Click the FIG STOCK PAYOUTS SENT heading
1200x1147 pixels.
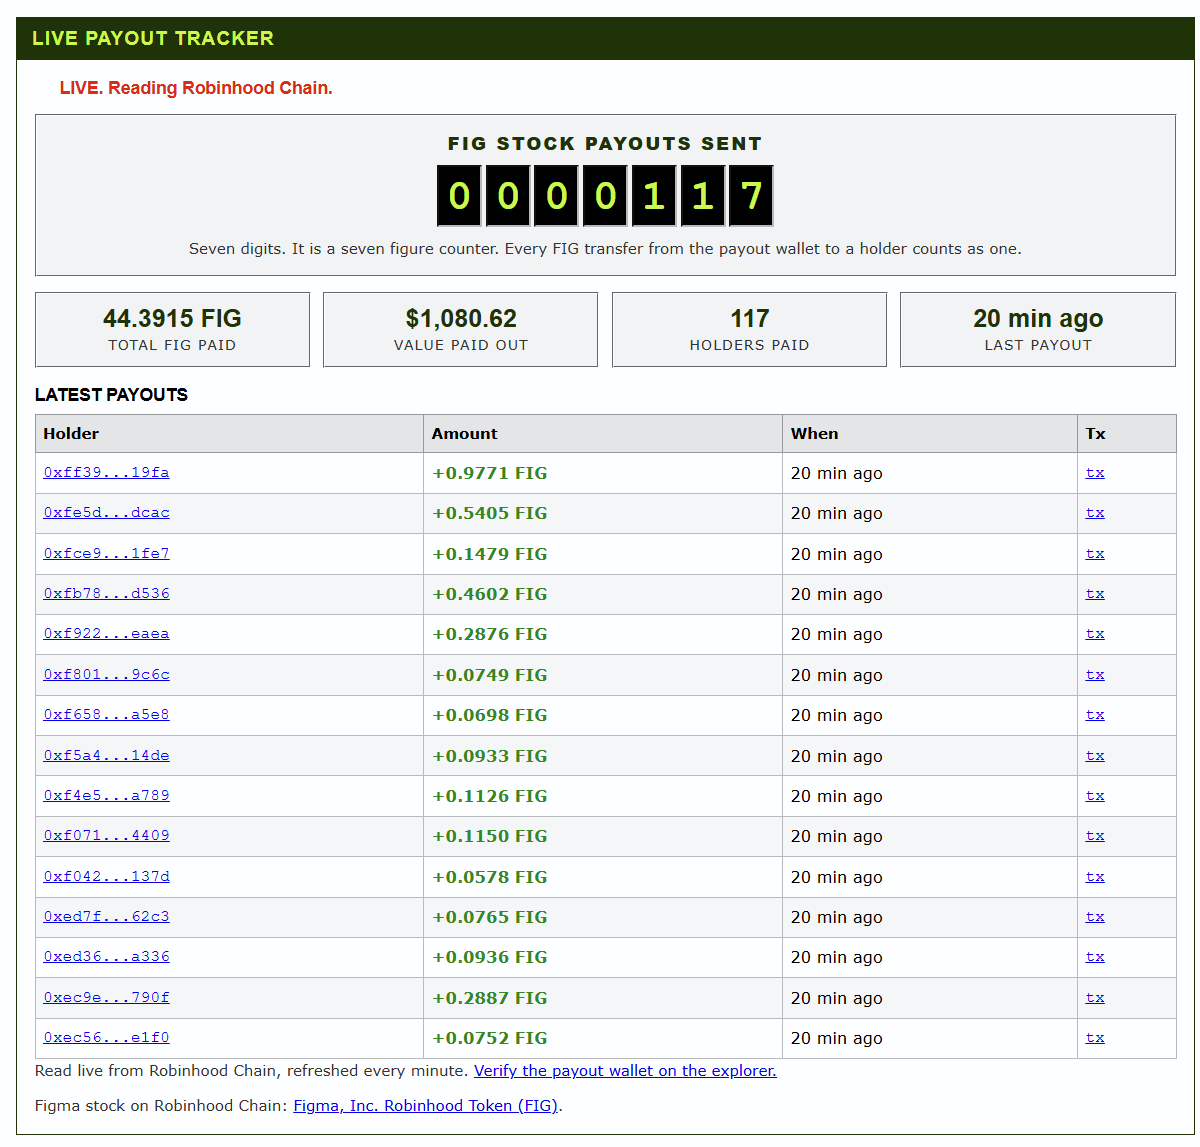[x=605, y=143]
